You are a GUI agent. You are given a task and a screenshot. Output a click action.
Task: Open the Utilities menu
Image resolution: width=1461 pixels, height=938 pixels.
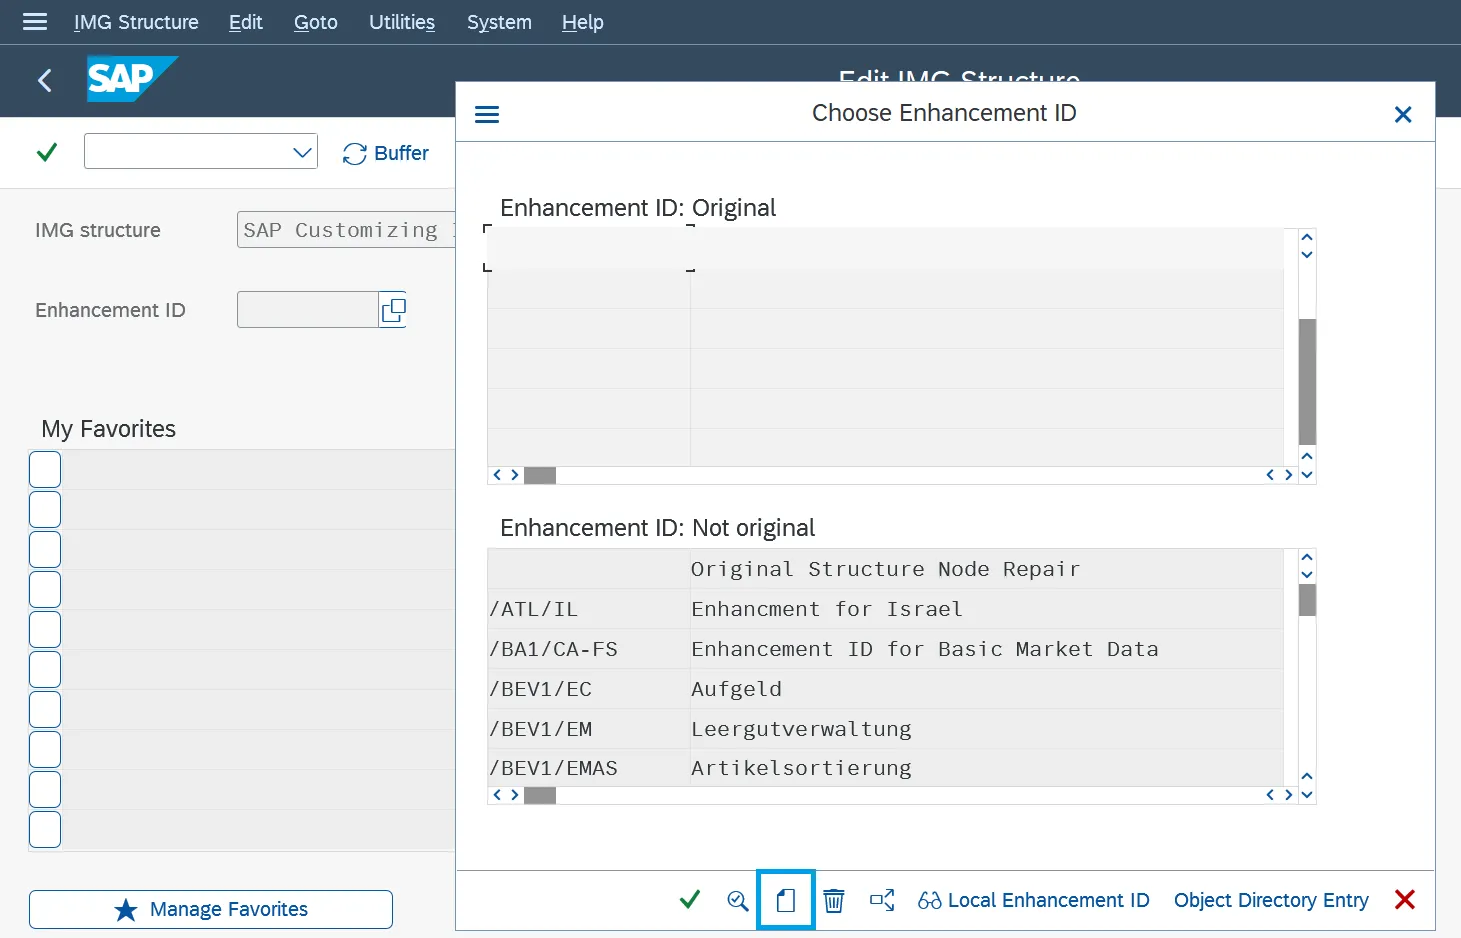pos(400,22)
